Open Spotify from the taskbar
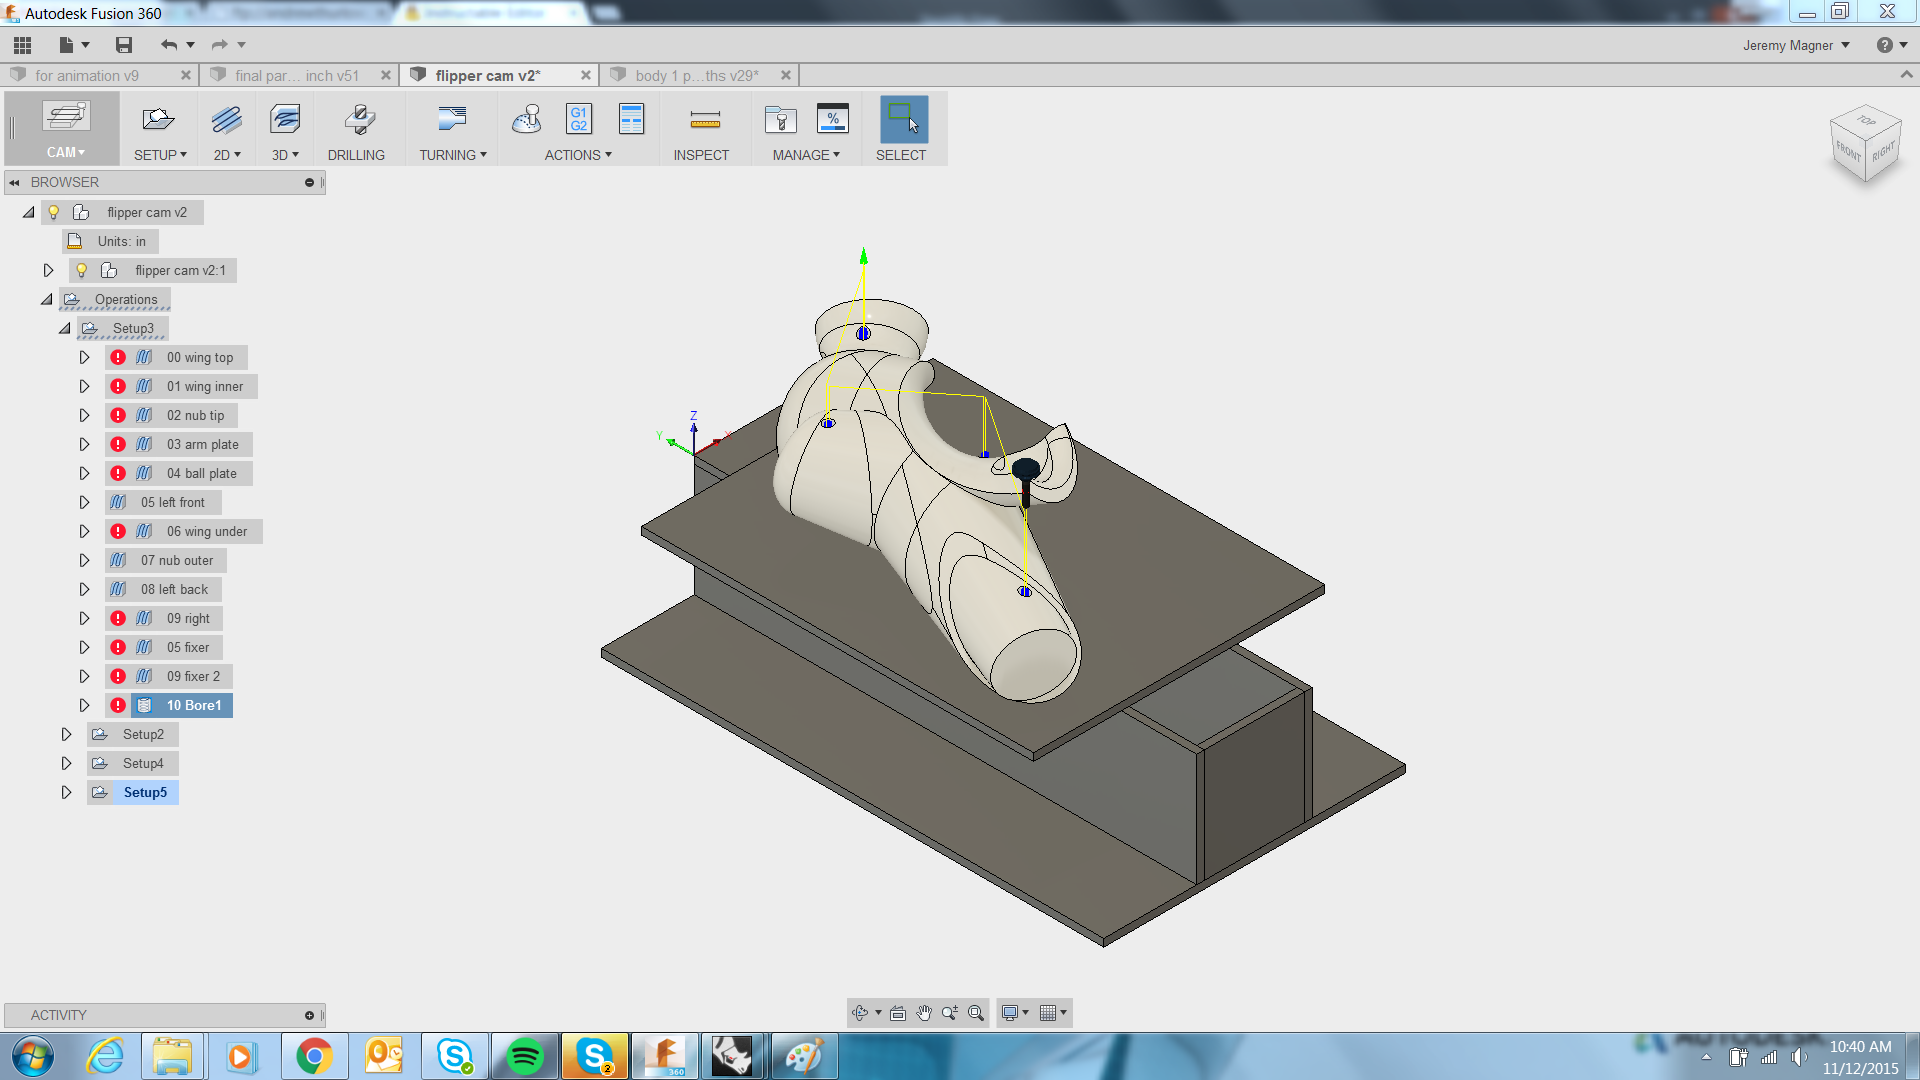Viewport: 1920px width, 1080px height. (x=524, y=1055)
